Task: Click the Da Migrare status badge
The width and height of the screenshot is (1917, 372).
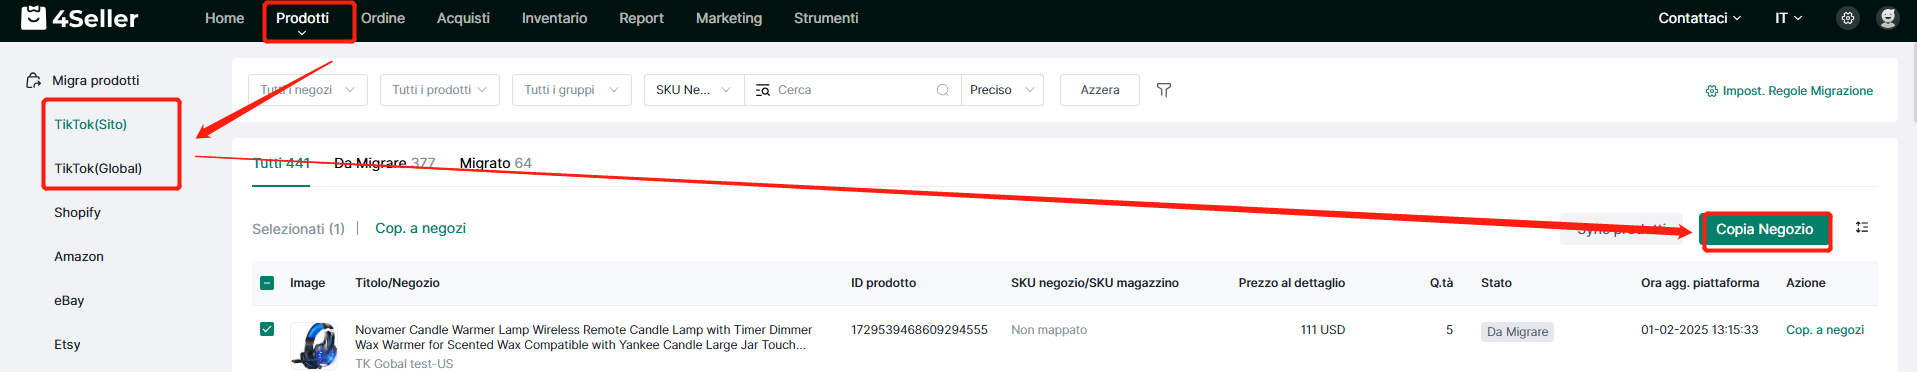Action: point(1517,332)
